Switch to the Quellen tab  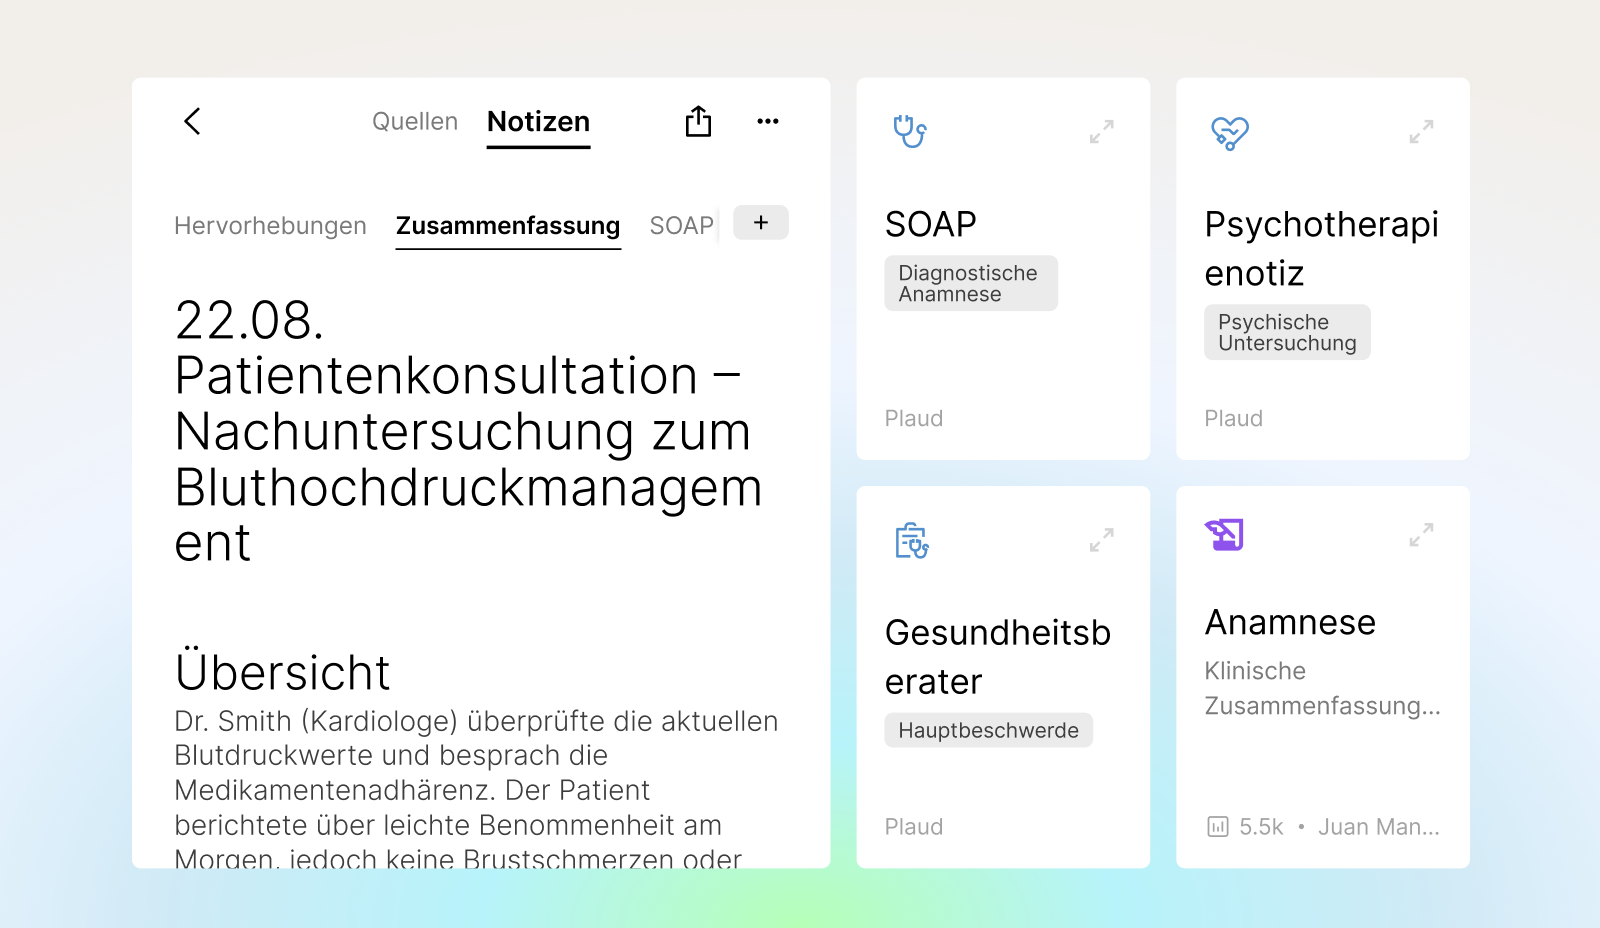(x=414, y=122)
